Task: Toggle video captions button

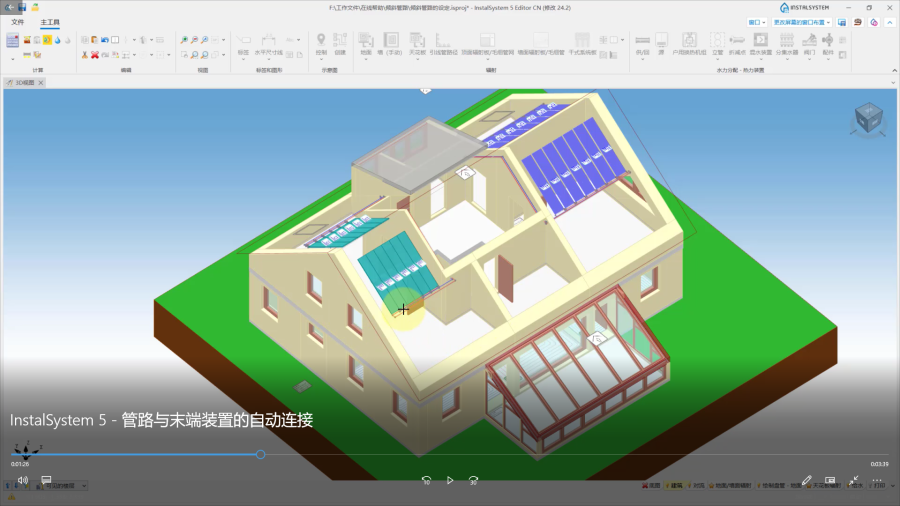Action: tap(46, 480)
